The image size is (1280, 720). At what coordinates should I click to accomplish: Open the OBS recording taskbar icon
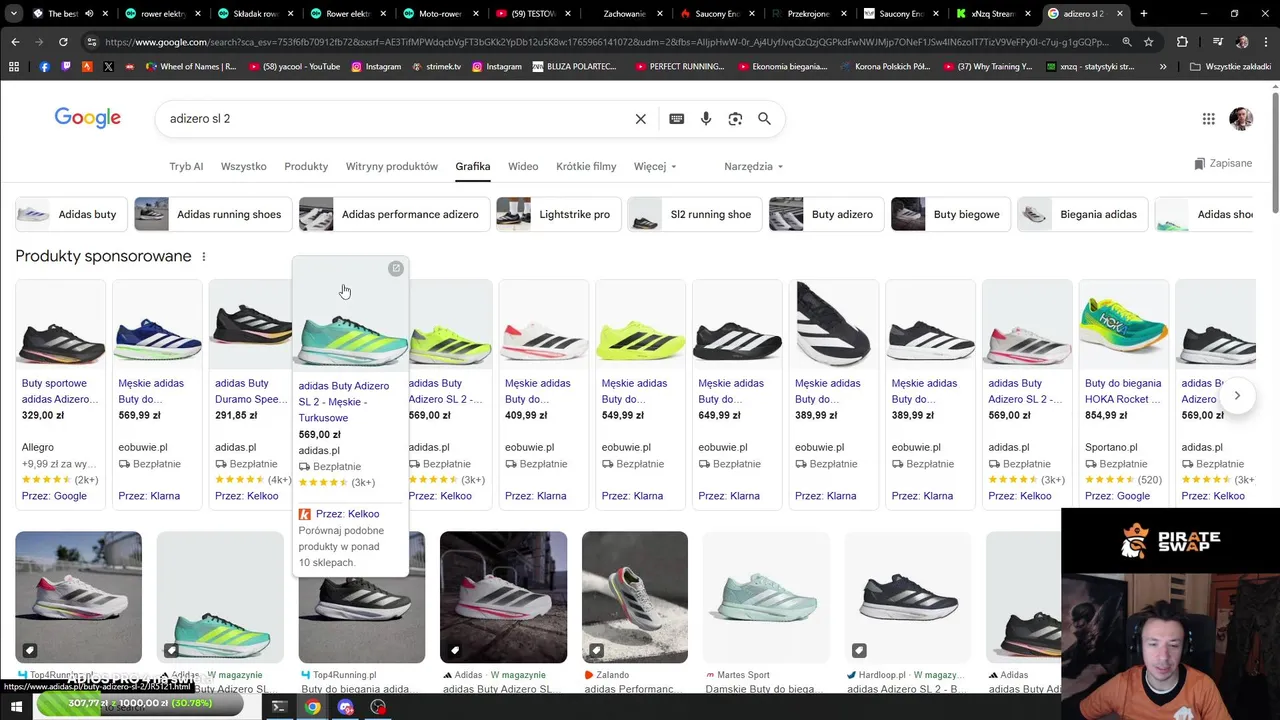click(x=378, y=706)
